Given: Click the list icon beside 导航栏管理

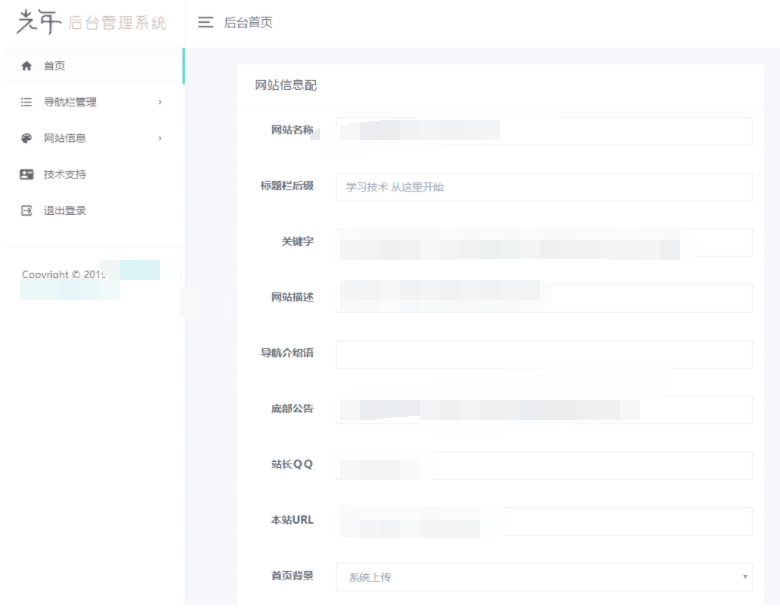Looking at the screenshot, I should coord(27,102).
